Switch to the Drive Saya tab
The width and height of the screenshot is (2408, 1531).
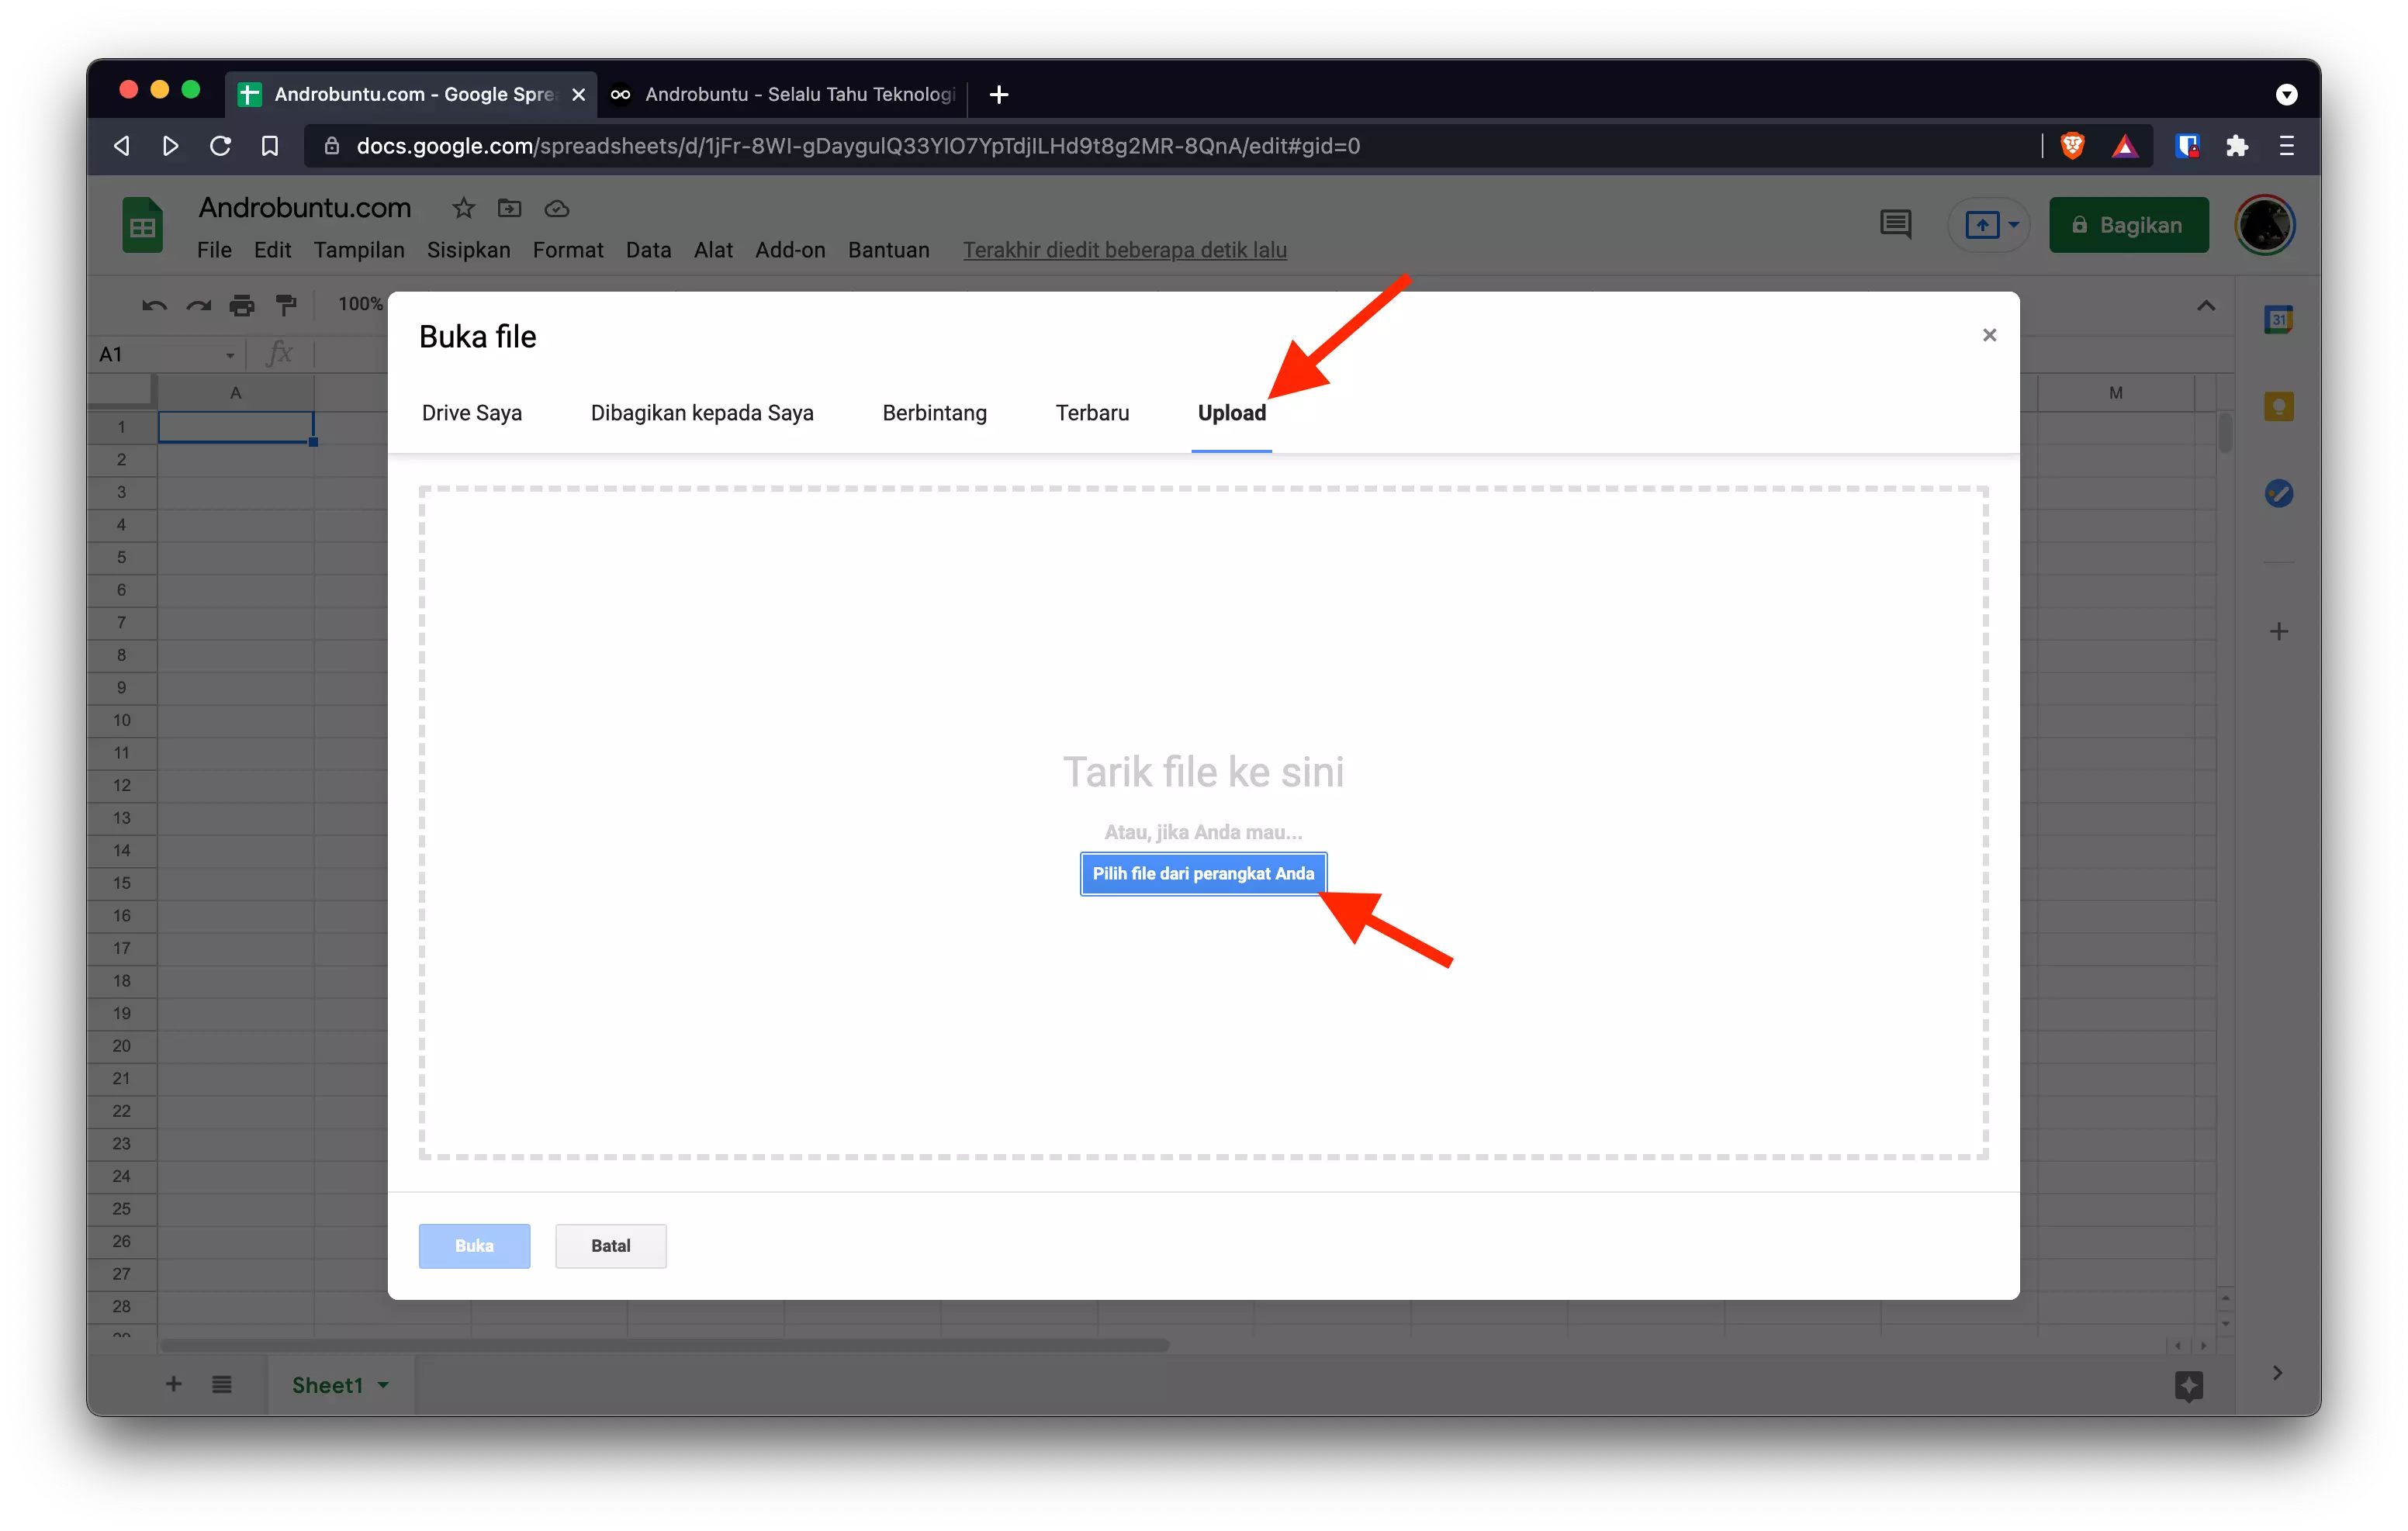[x=472, y=413]
